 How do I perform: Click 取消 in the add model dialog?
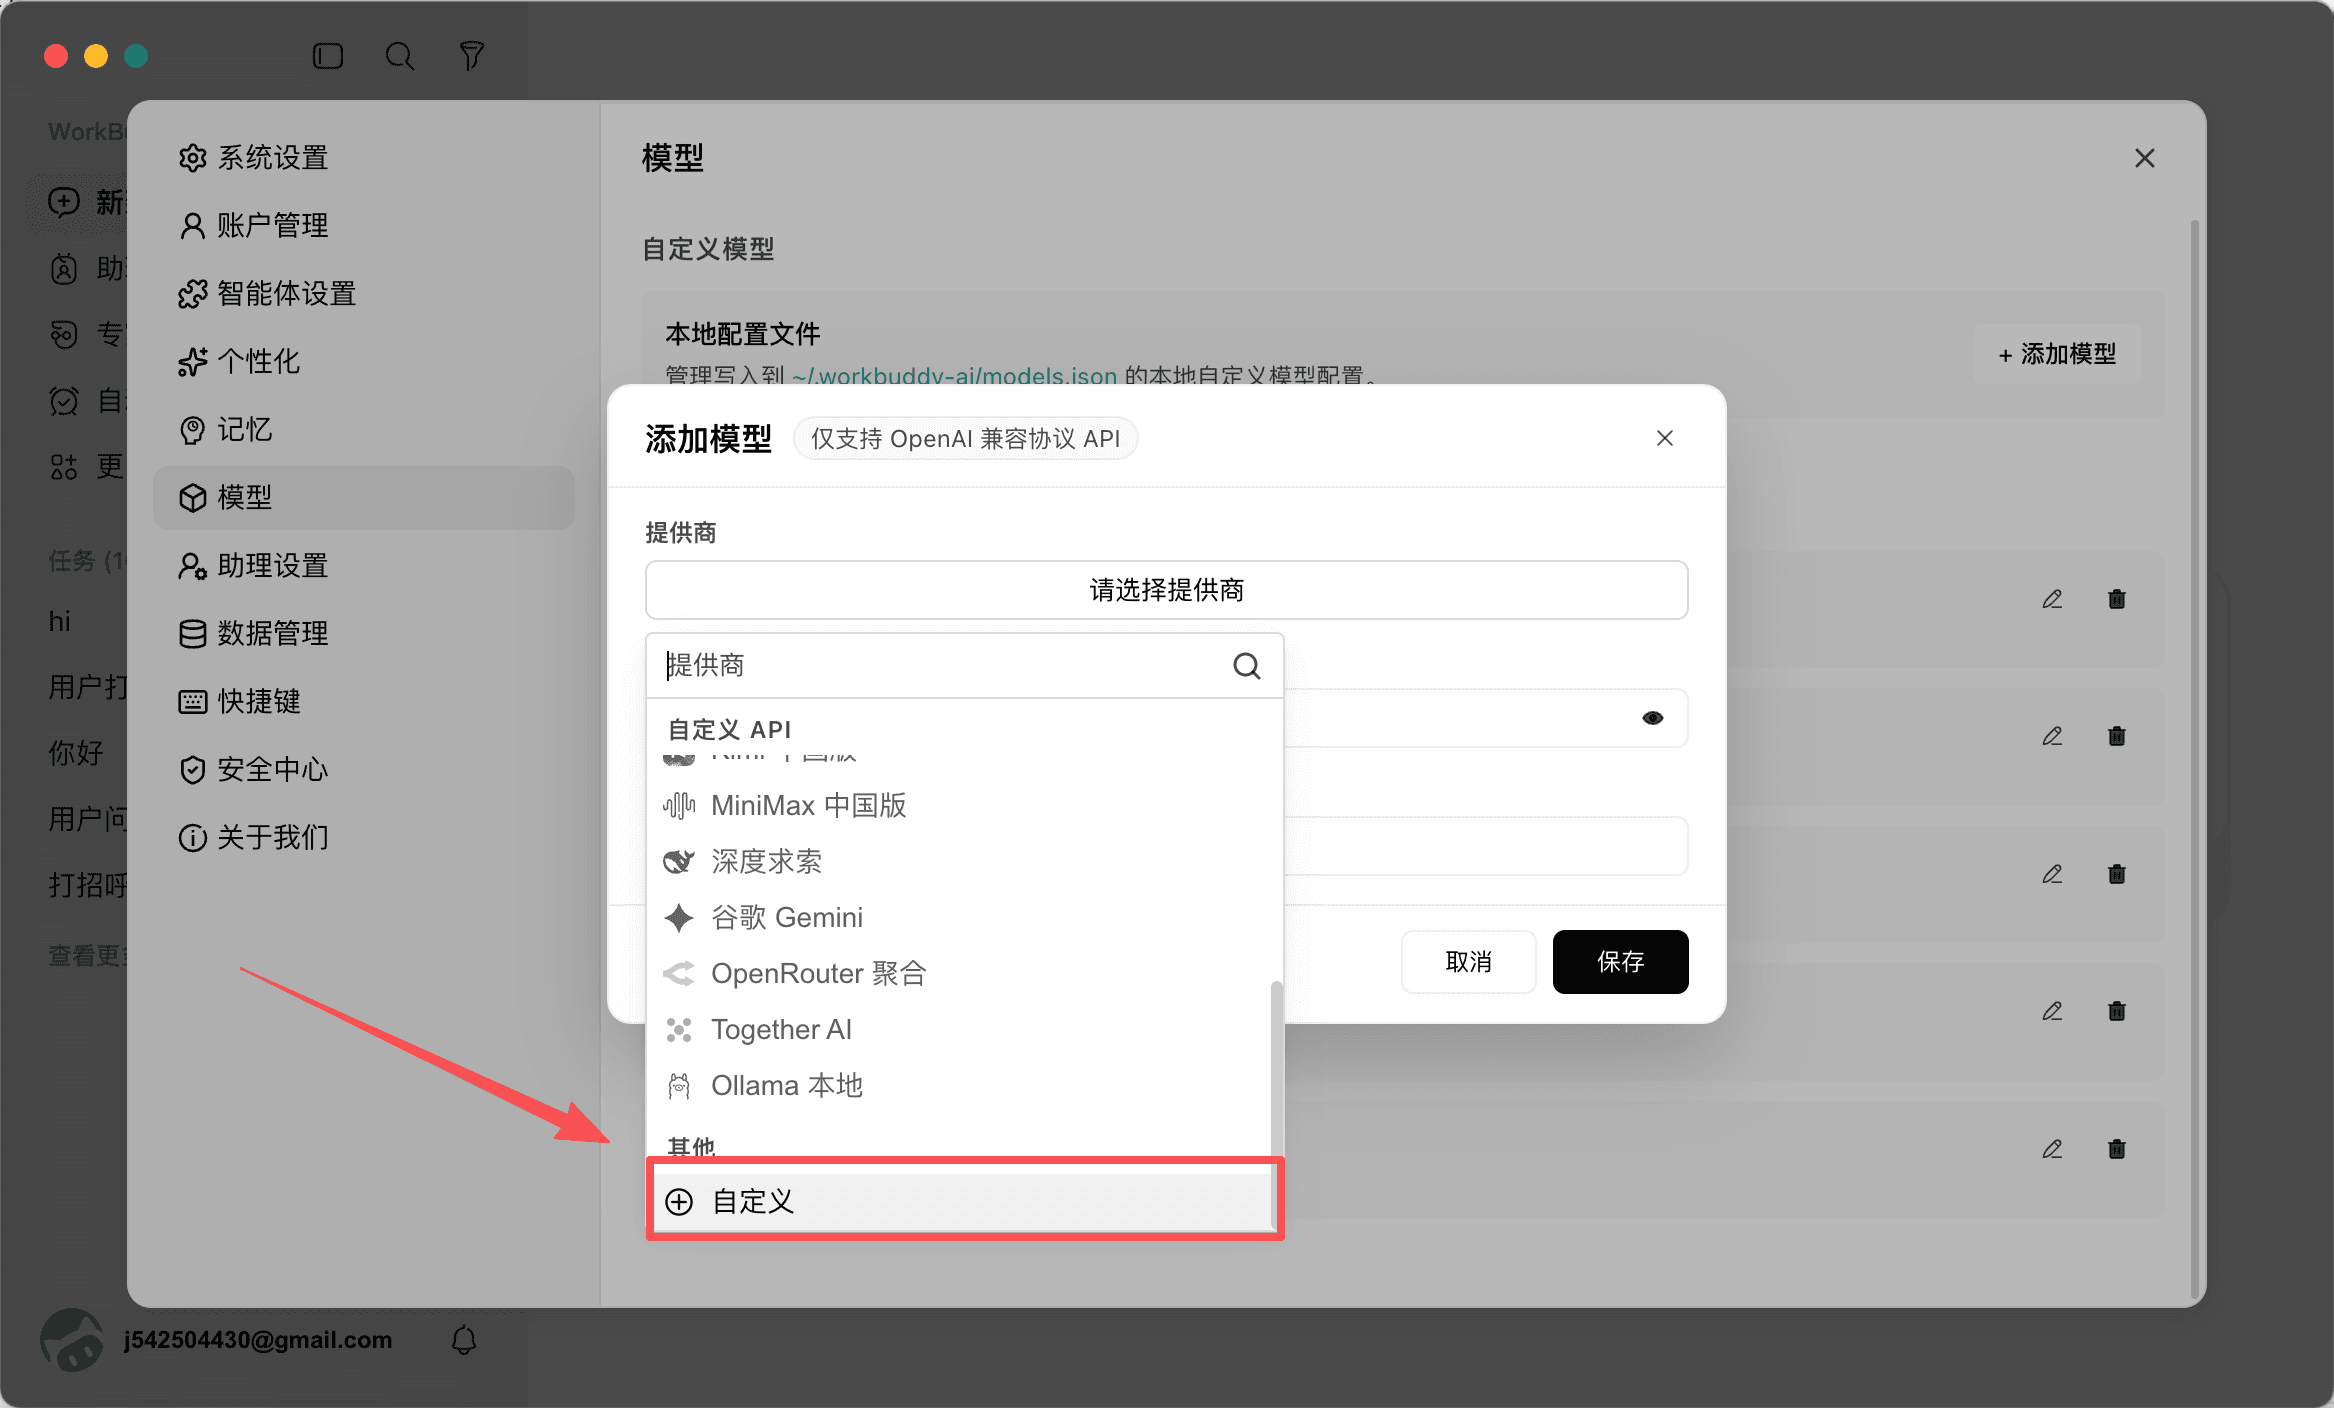click(1468, 962)
